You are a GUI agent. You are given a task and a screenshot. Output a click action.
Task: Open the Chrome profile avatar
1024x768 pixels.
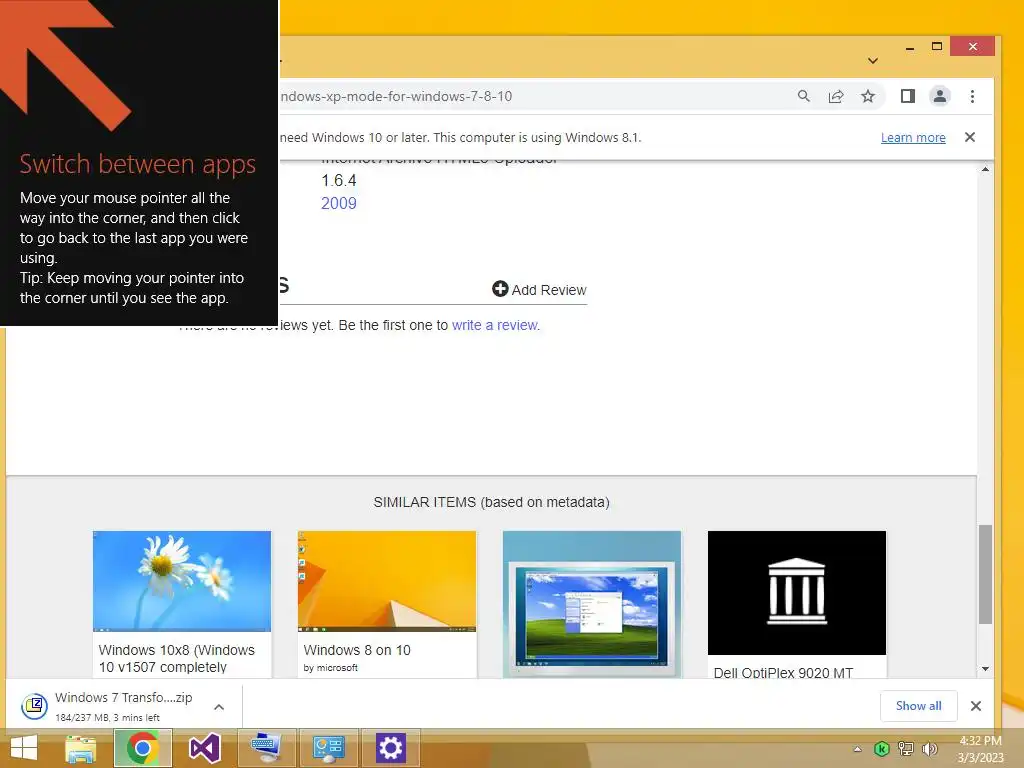pos(939,97)
